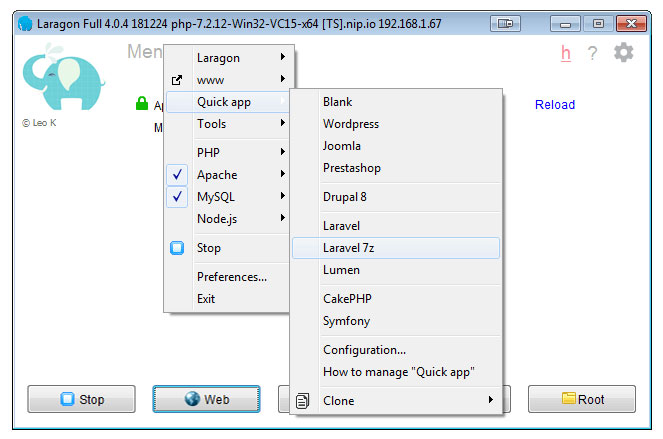The width and height of the screenshot is (663, 439).
Task: Click the Web button
Action: click(x=206, y=399)
